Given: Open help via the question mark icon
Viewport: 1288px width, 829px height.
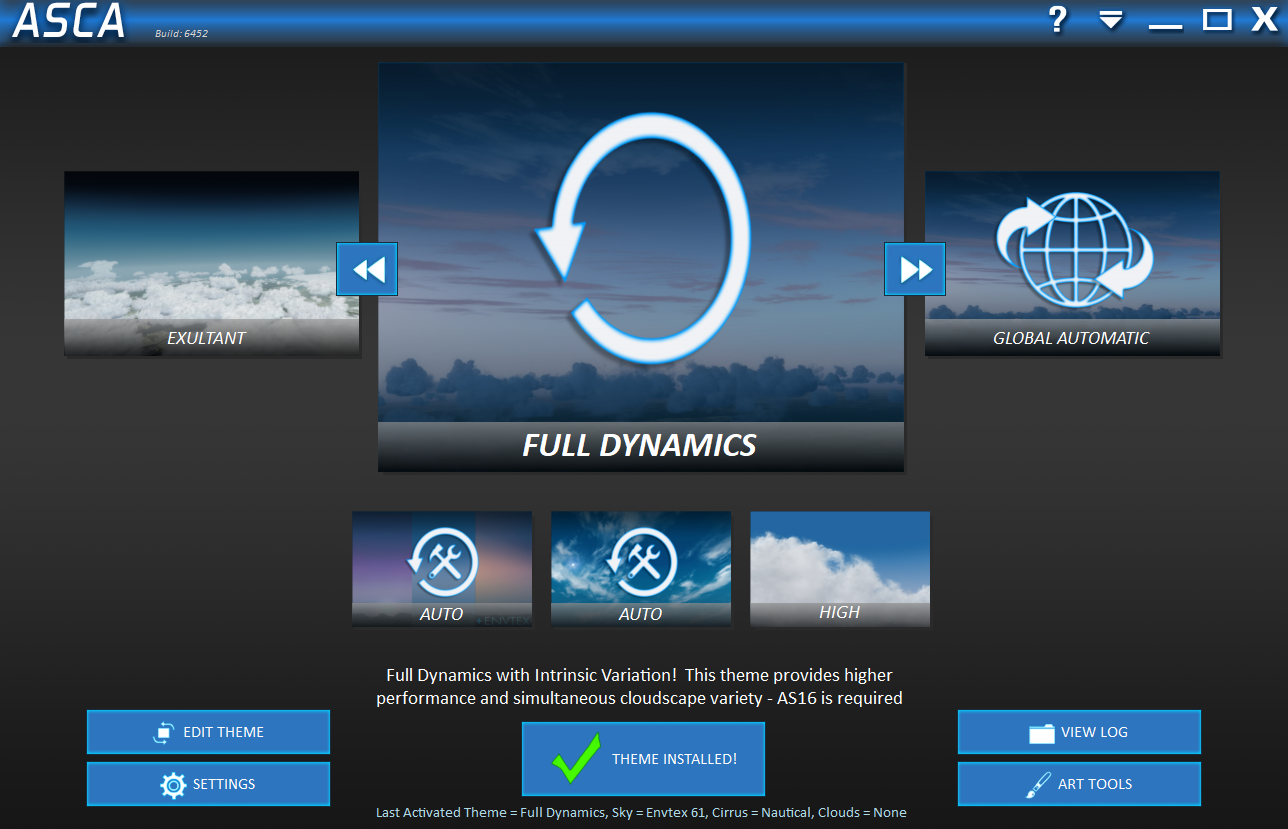Looking at the screenshot, I should [x=1058, y=19].
